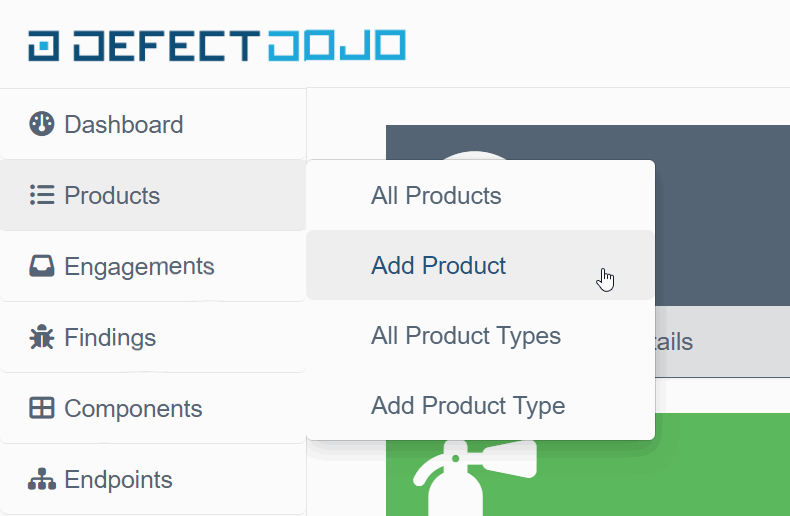Select All Product Types menu entry
This screenshot has width=790, height=516.
[465, 336]
